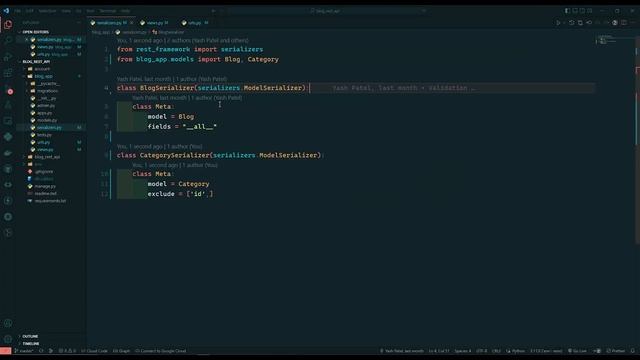Screen dimensions: 640x360
Task: Click the synchronize changes icon in status bar
Action: point(41,351)
